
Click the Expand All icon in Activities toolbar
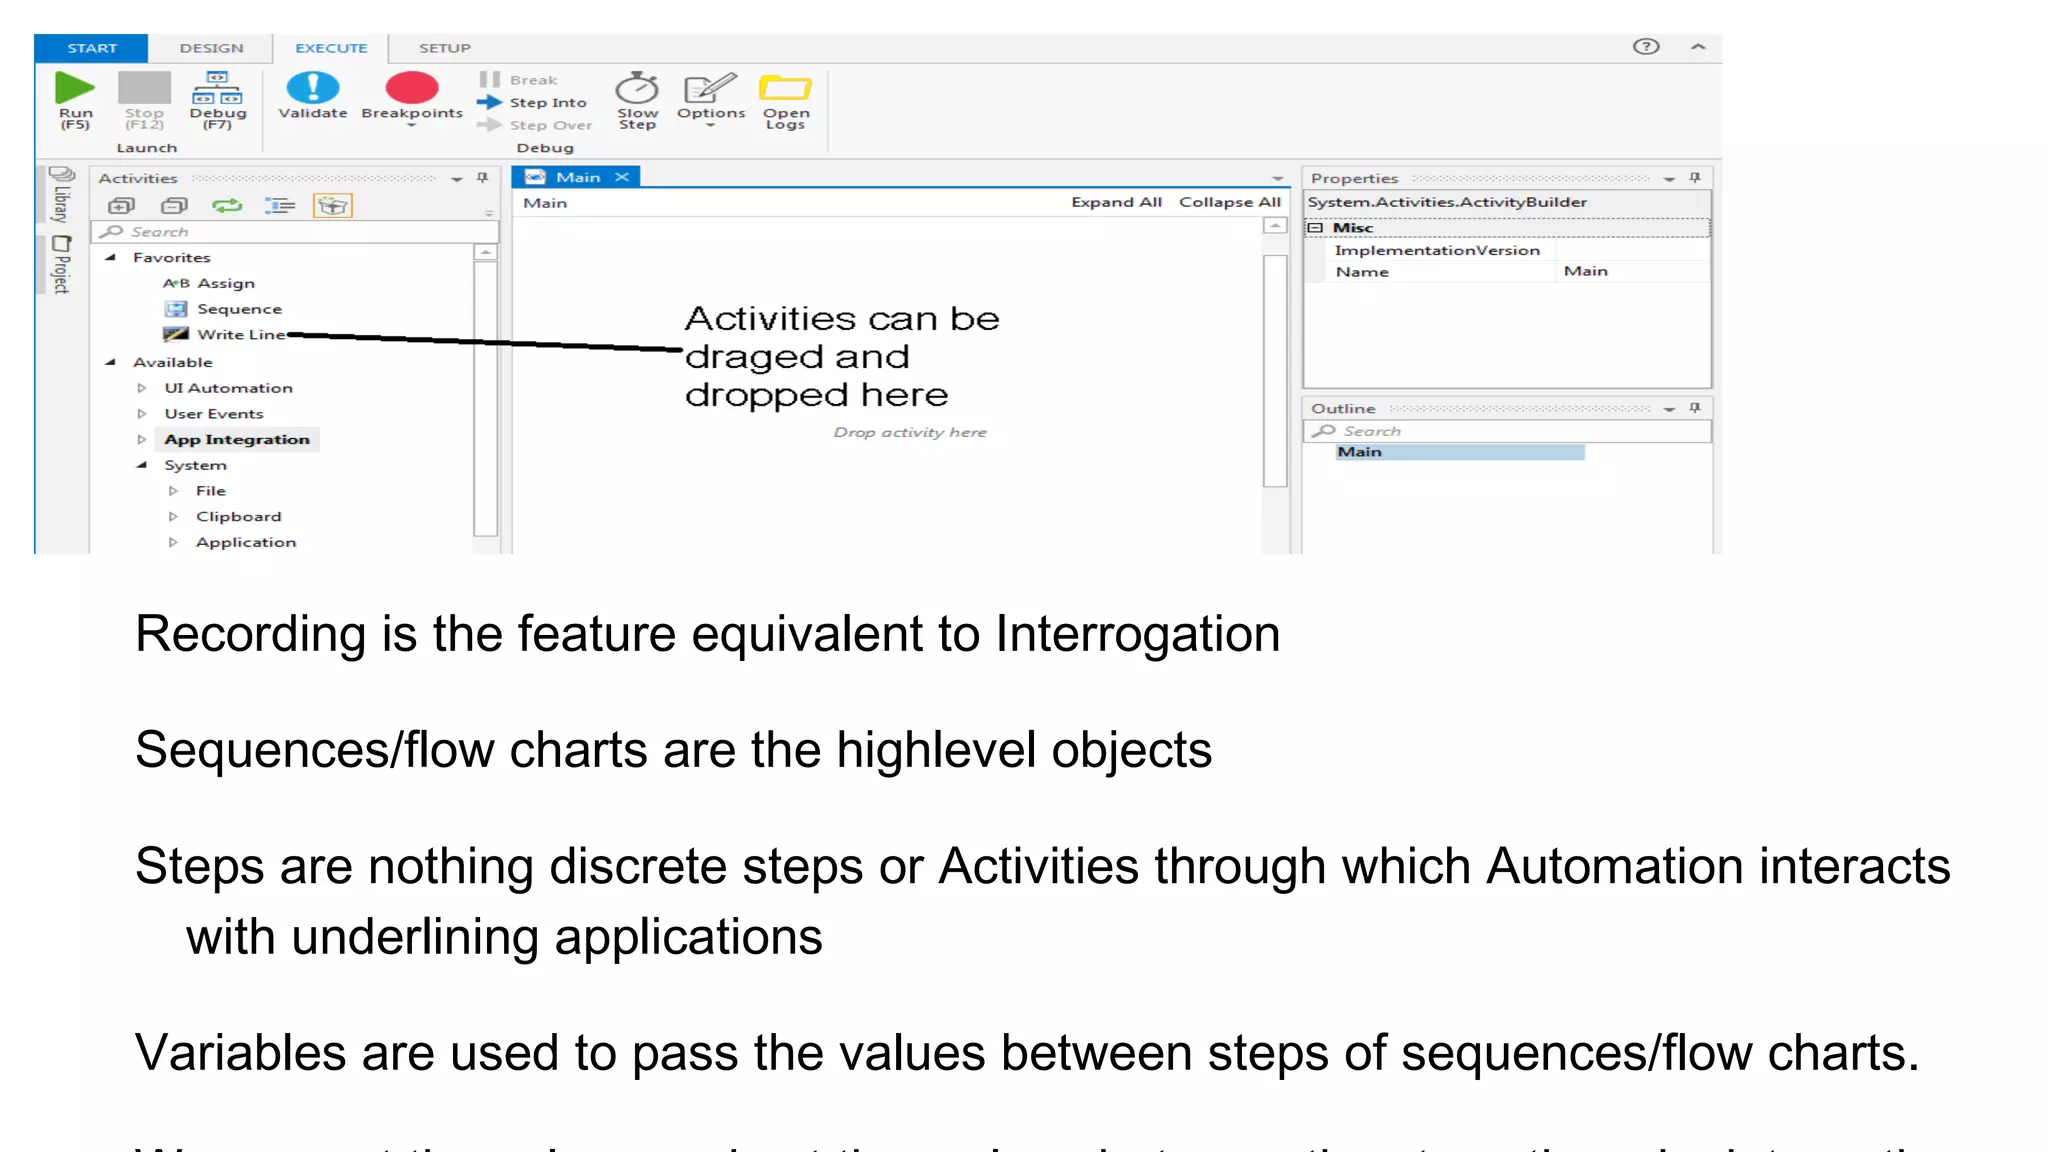(x=121, y=206)
